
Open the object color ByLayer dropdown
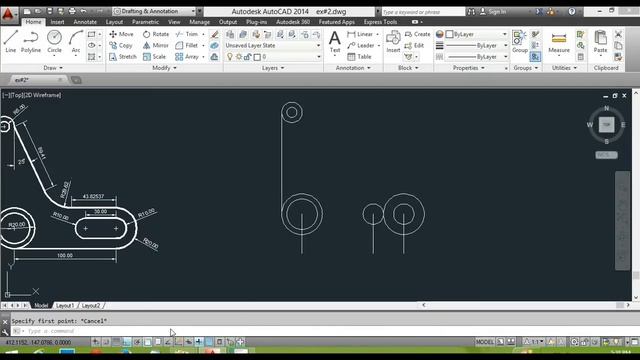(x=476, y=34)
